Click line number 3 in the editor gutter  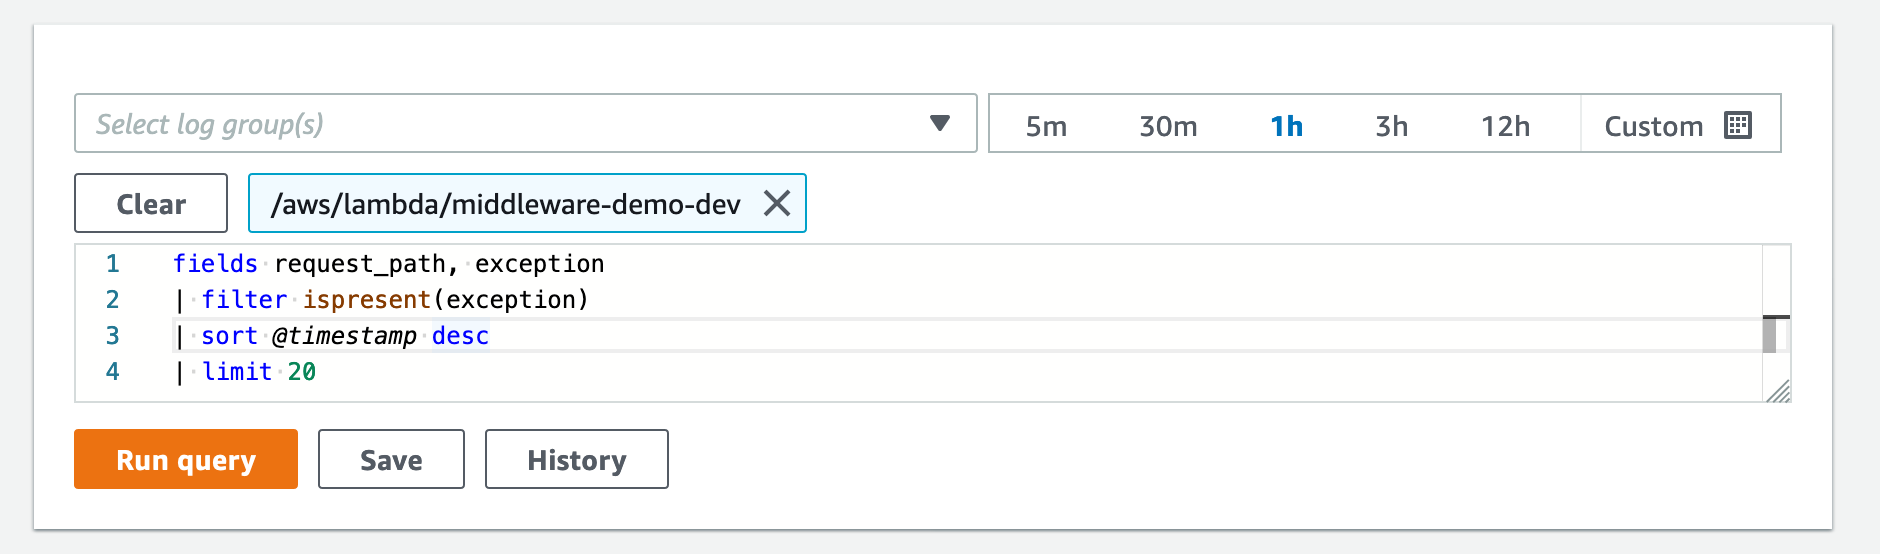[112, 336]
